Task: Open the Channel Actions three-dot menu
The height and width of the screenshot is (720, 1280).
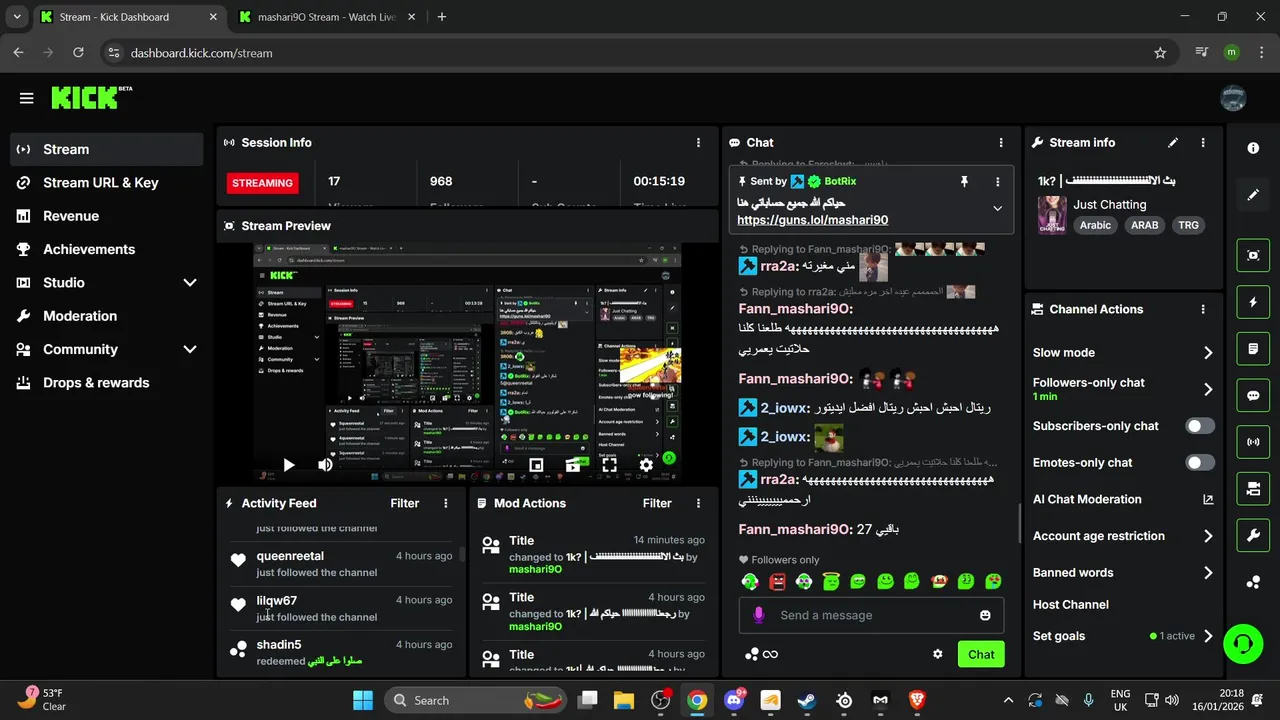Action: point(1203,310)
